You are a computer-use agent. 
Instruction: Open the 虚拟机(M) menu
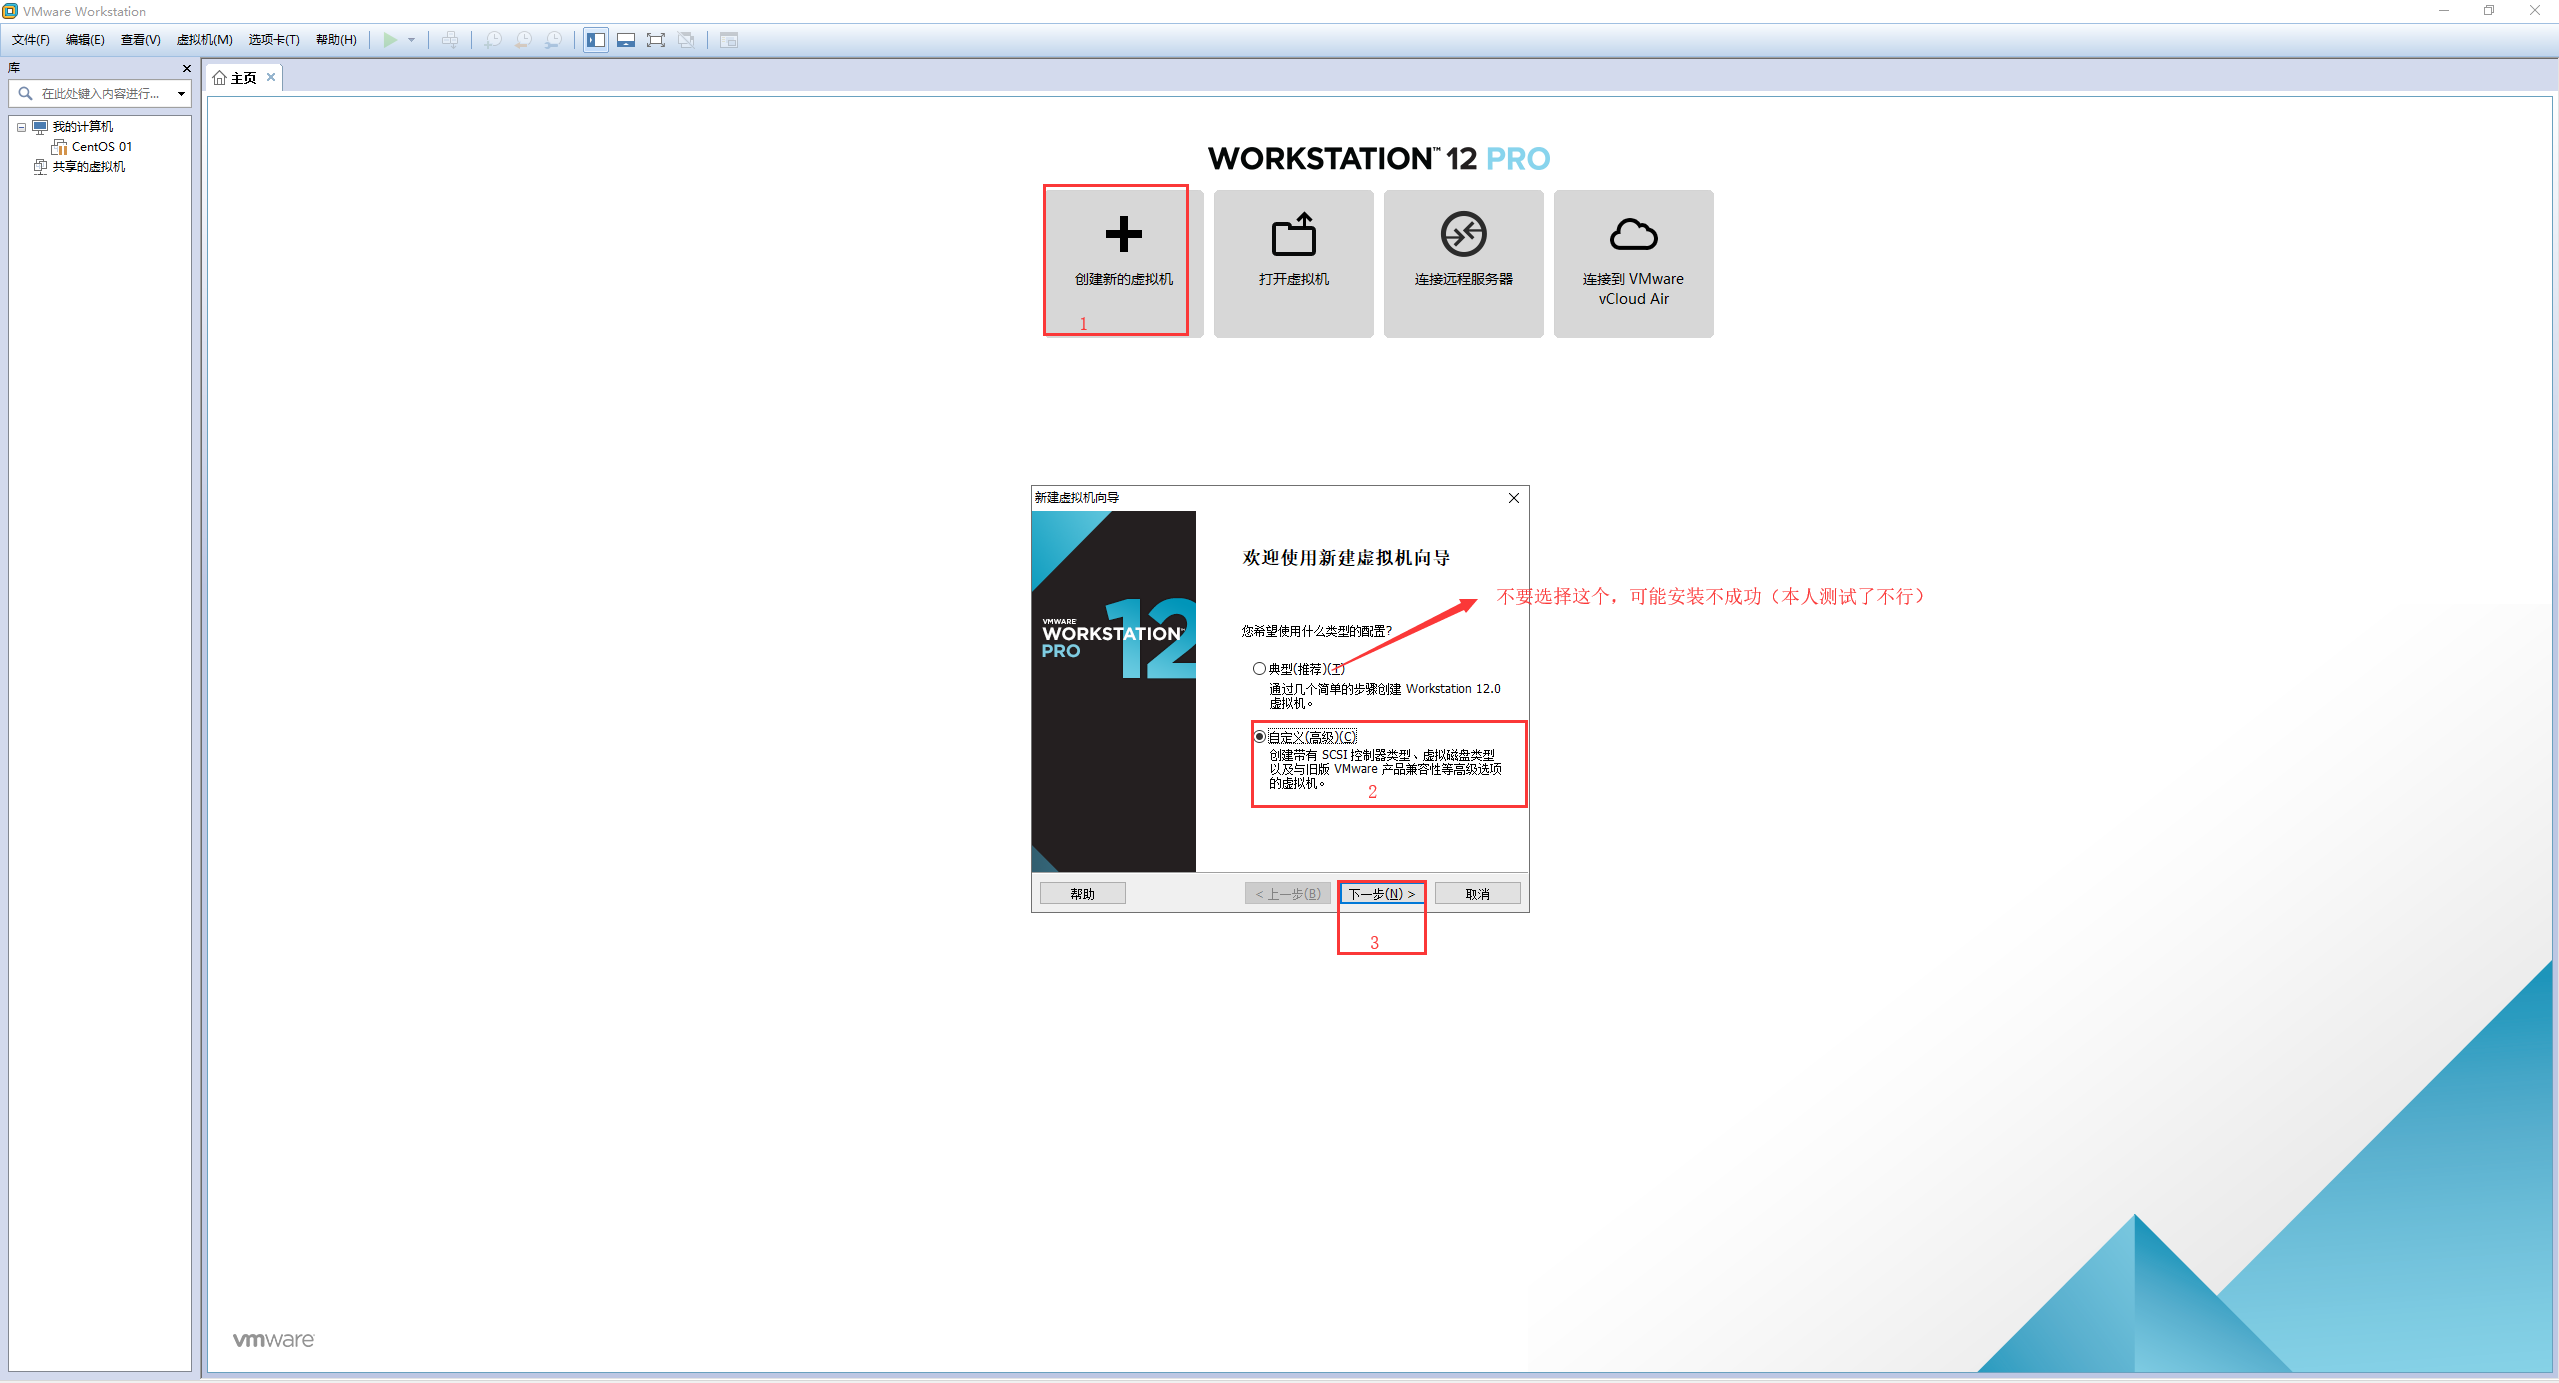(x=203, y=40)
